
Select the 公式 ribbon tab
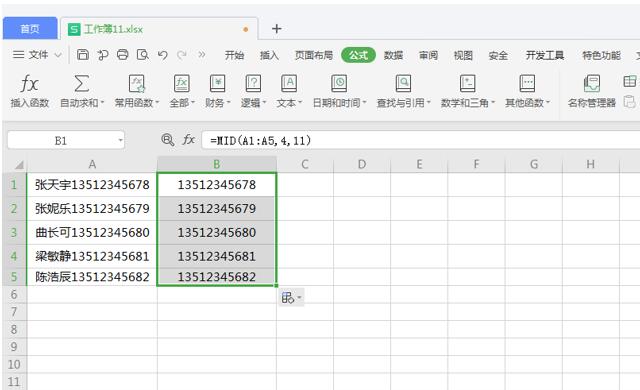point(358,55)
